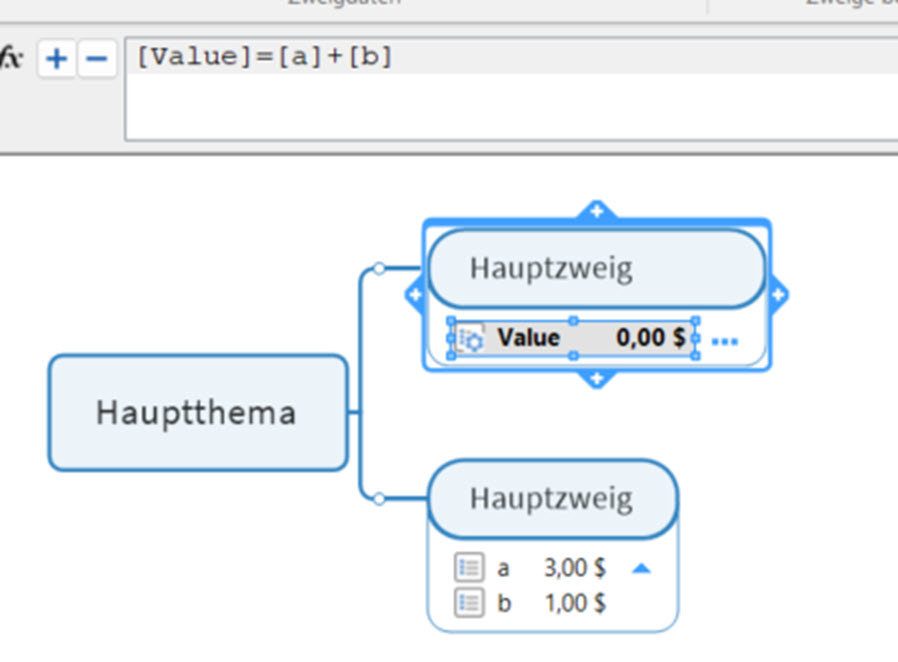898x662 pixels.
Task: Click the 1,00 $ value of property b
Action: click(574, 603)
